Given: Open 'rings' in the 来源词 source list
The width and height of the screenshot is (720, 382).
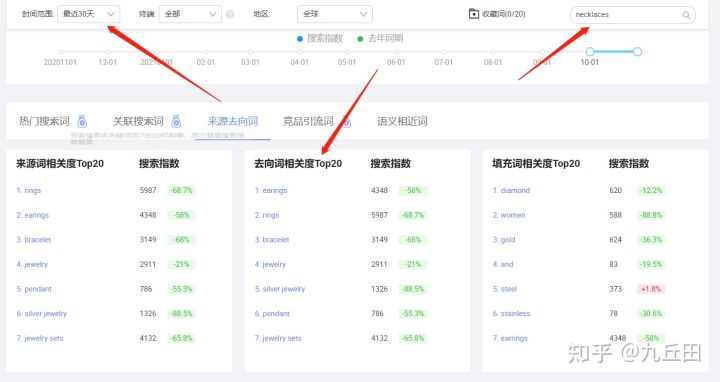Looking at the screenshot, I should (x=29, y=190).
